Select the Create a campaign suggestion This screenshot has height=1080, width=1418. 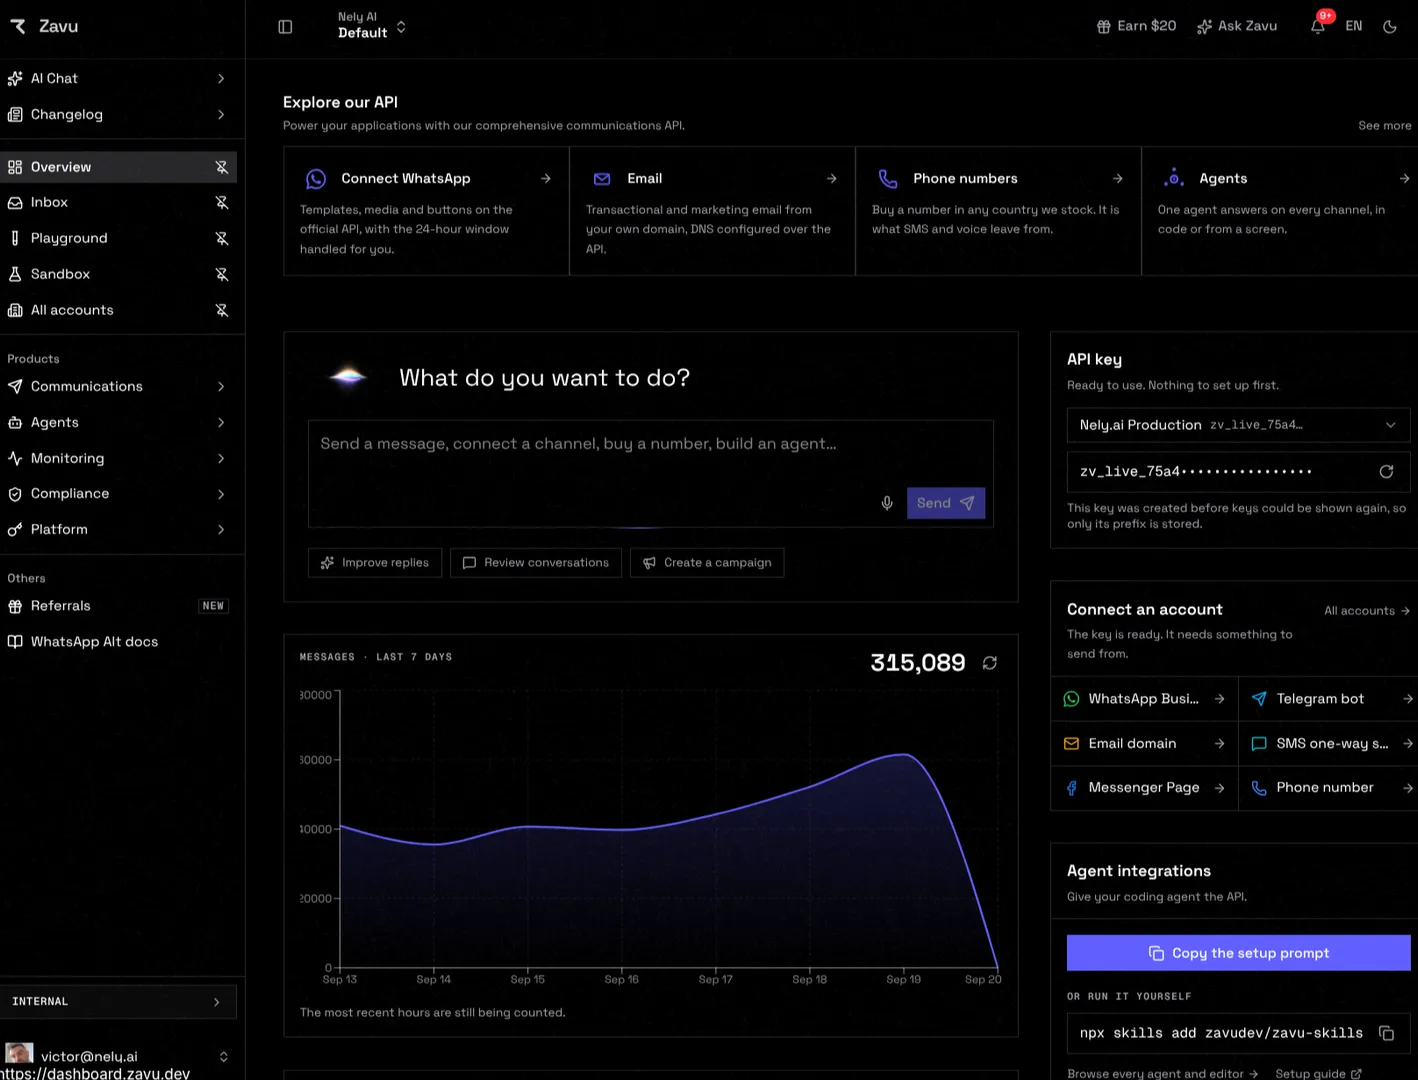pos(707,563)
